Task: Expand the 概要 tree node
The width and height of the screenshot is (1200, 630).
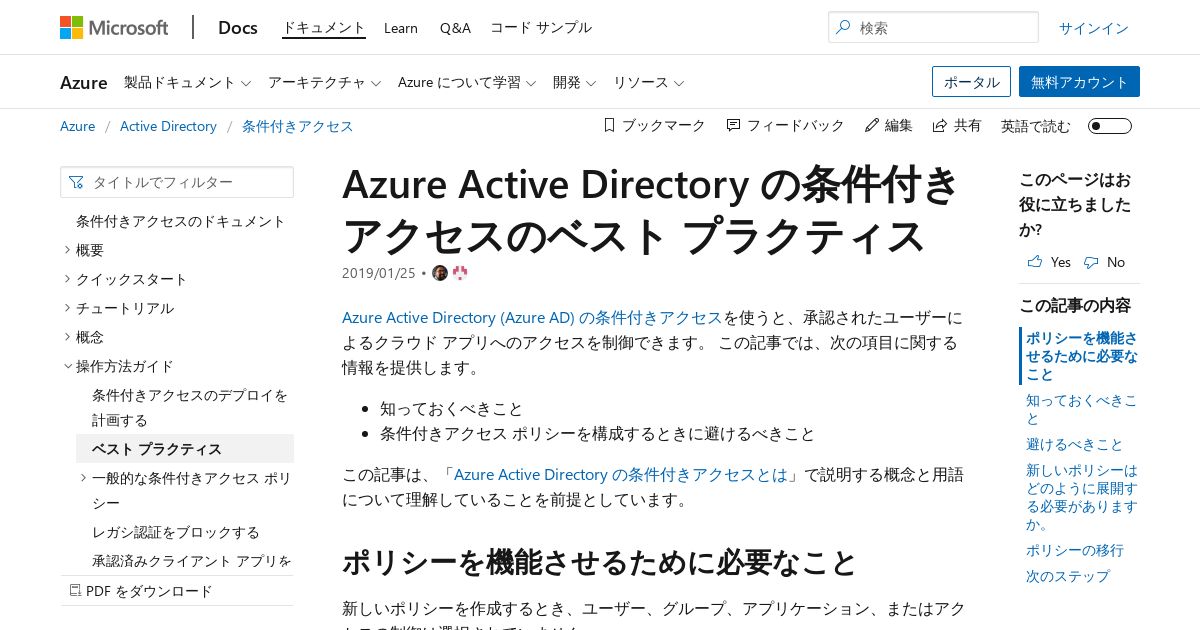Action: [x=67, y=250]
